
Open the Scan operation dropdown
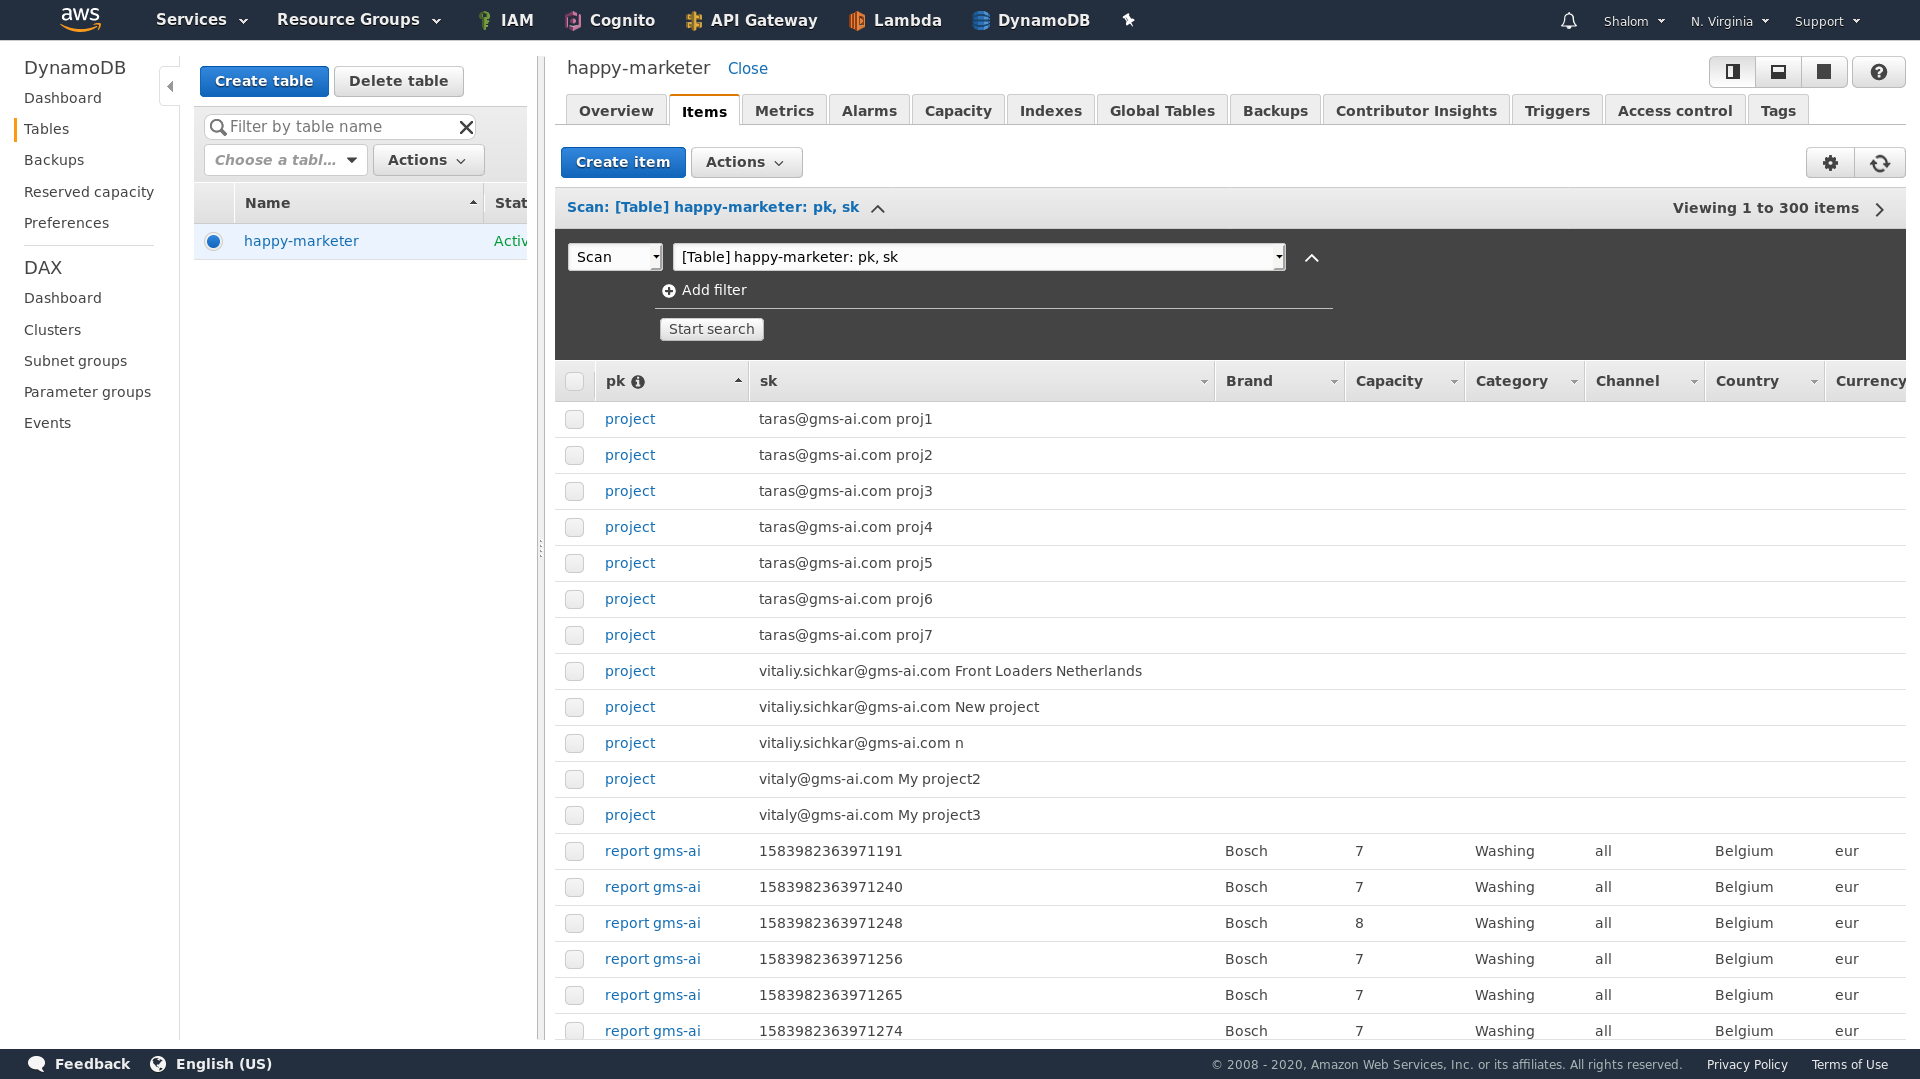[x=614, y=256]
